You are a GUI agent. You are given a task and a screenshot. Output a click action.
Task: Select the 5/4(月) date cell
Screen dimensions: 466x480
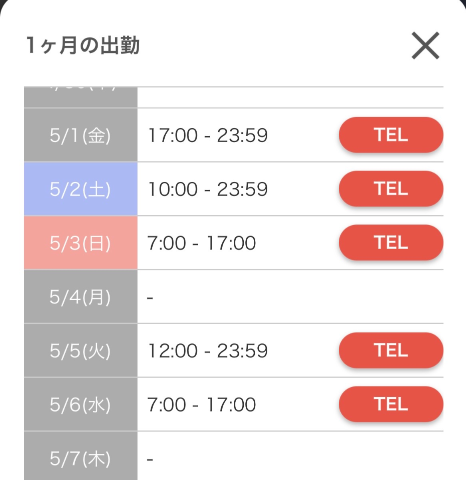81,297
